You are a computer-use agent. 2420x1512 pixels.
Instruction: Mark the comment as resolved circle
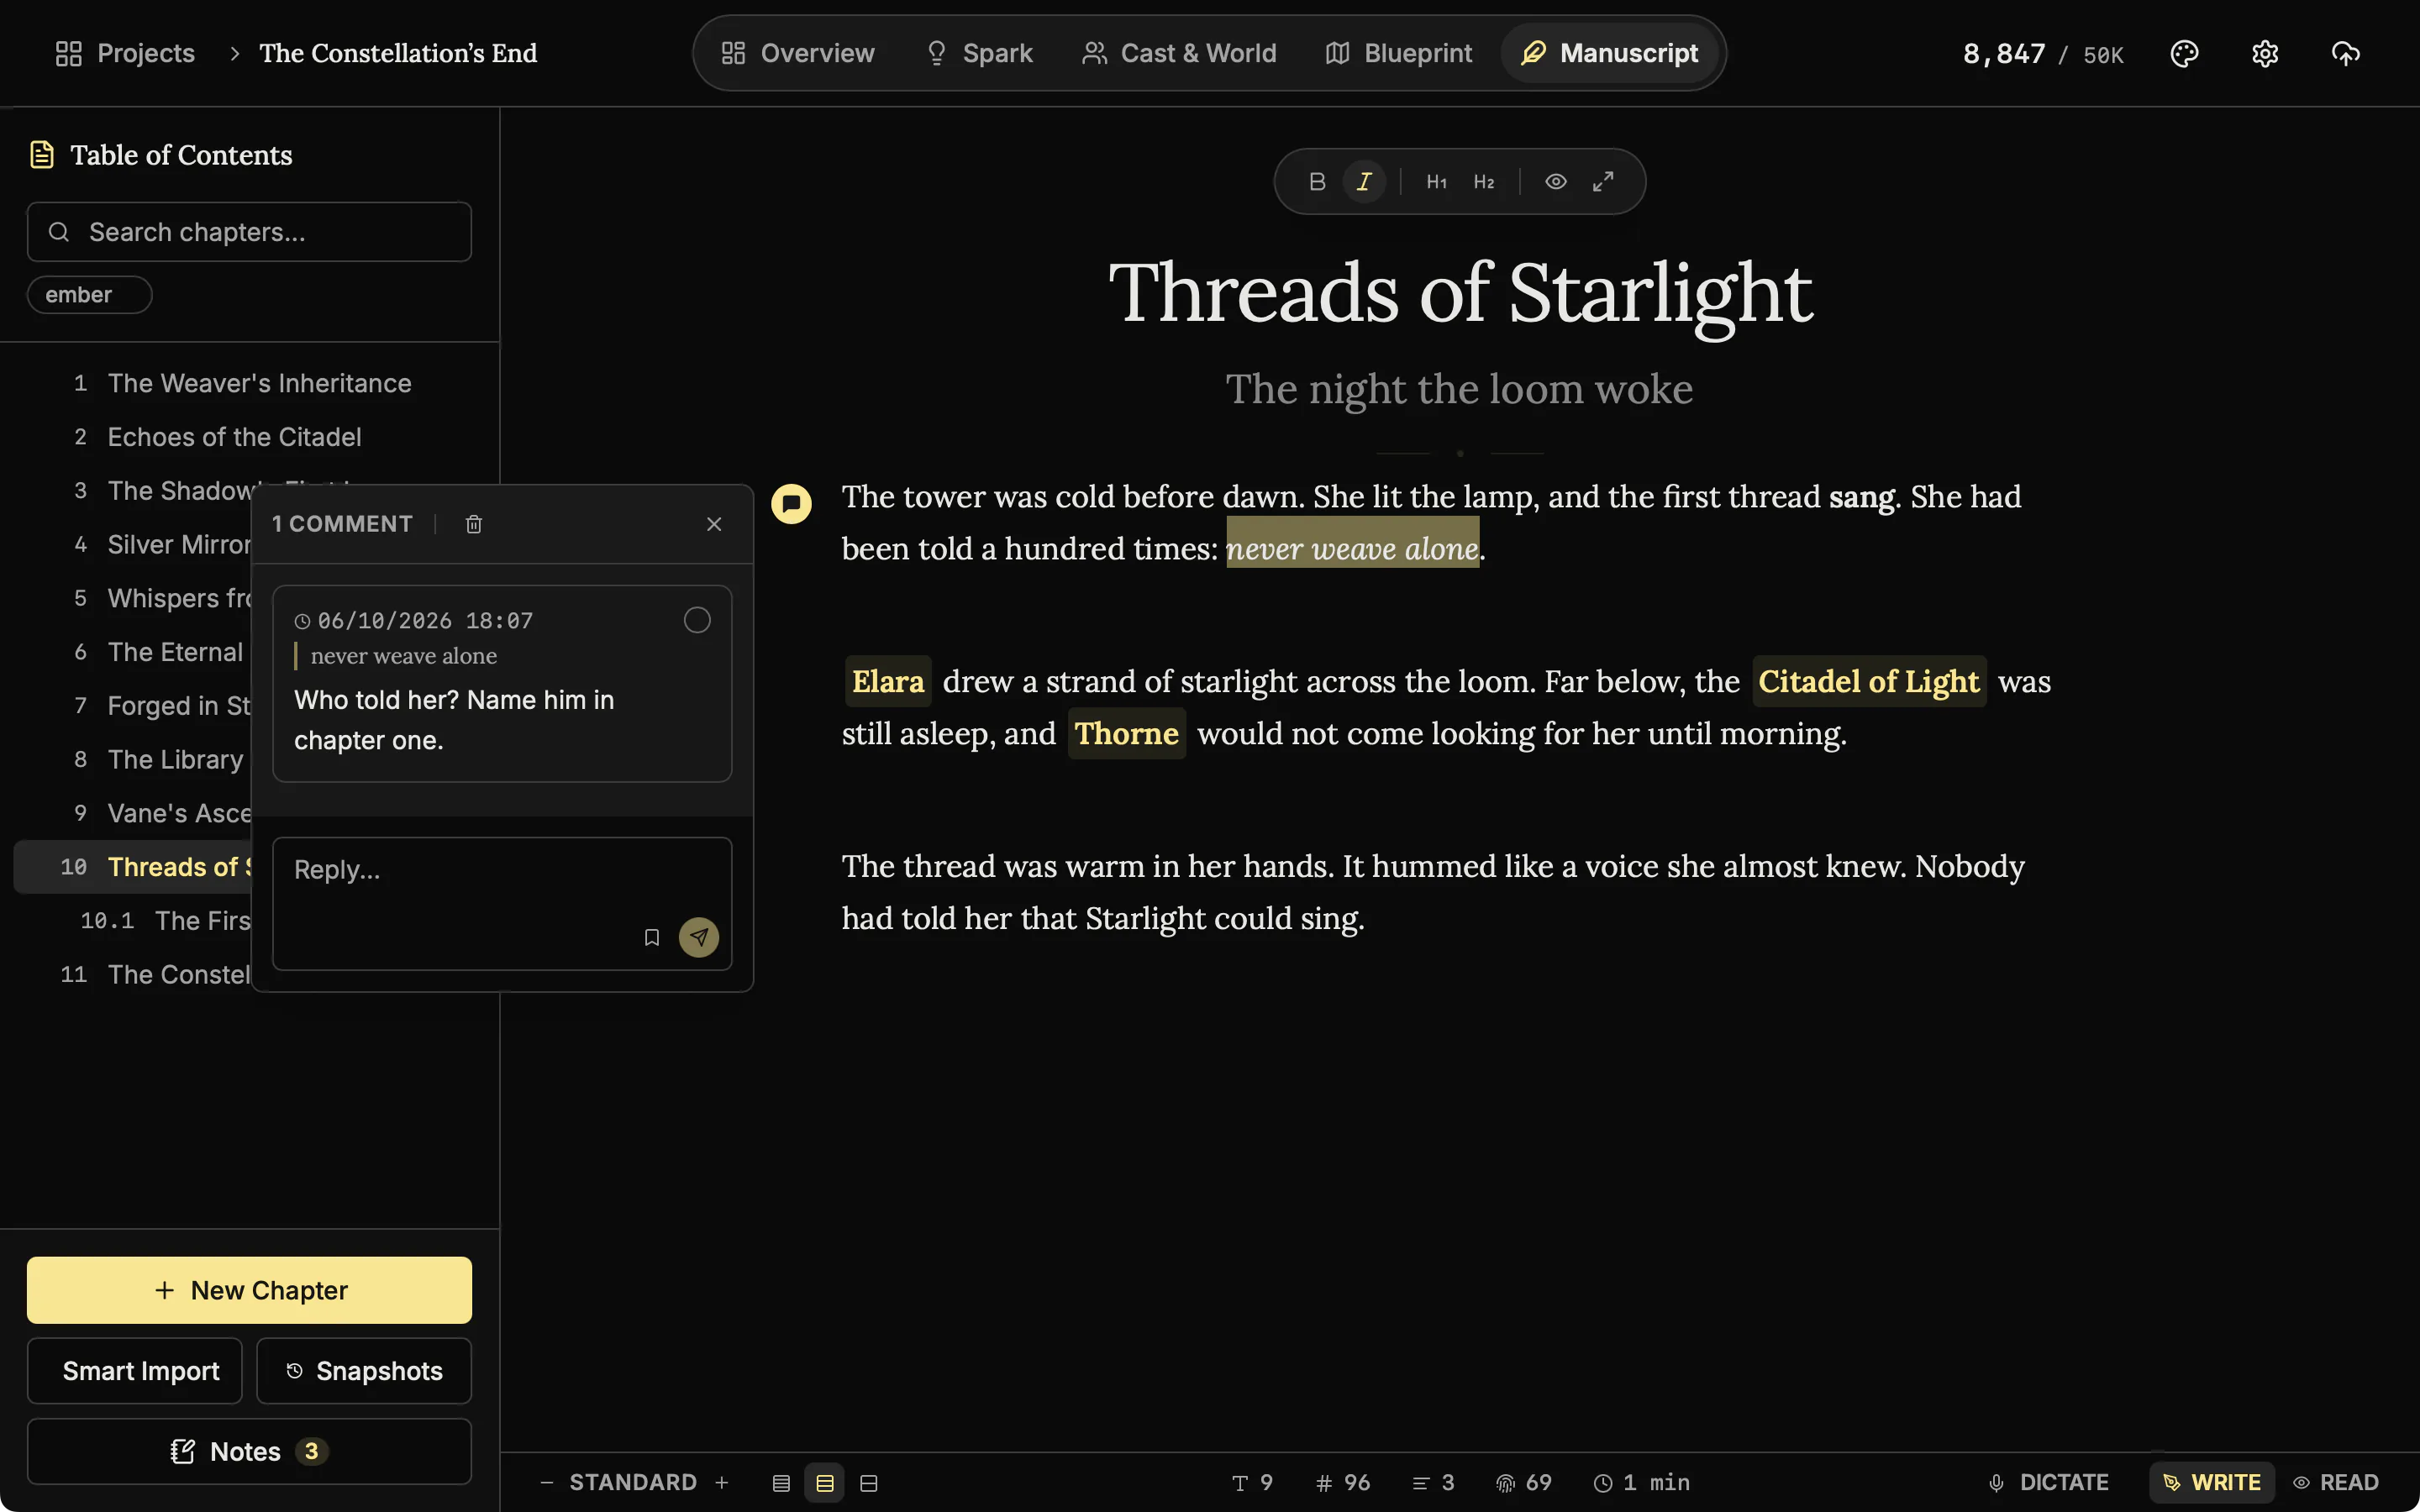697,620
